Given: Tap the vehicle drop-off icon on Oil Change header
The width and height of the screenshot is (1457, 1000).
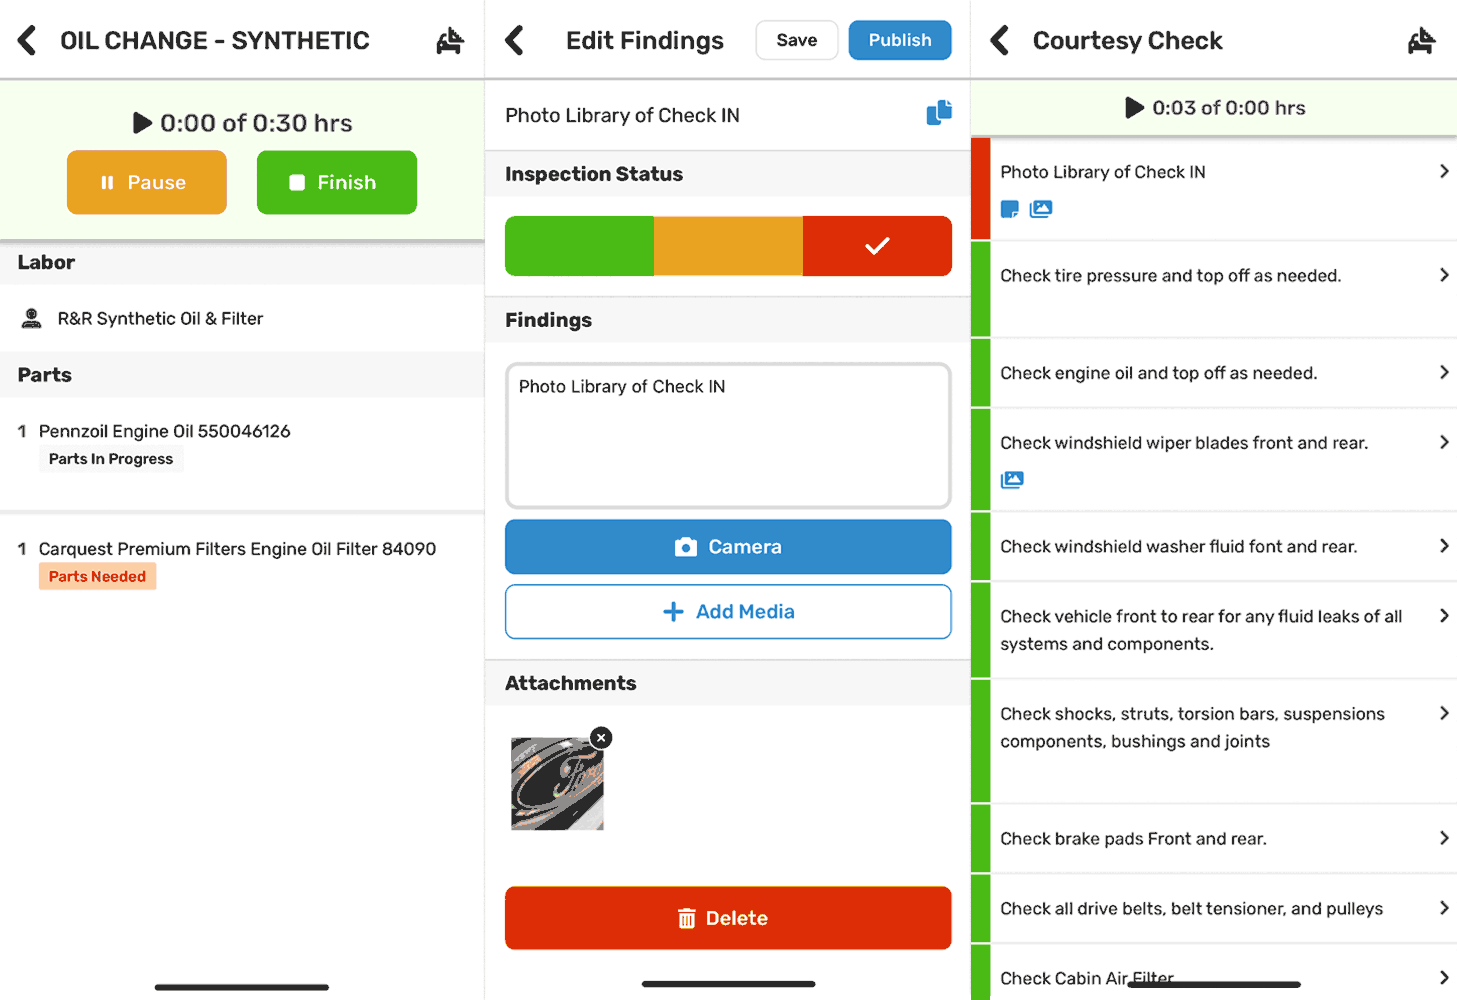Looking at the screenshot, I should click(450, 40).
